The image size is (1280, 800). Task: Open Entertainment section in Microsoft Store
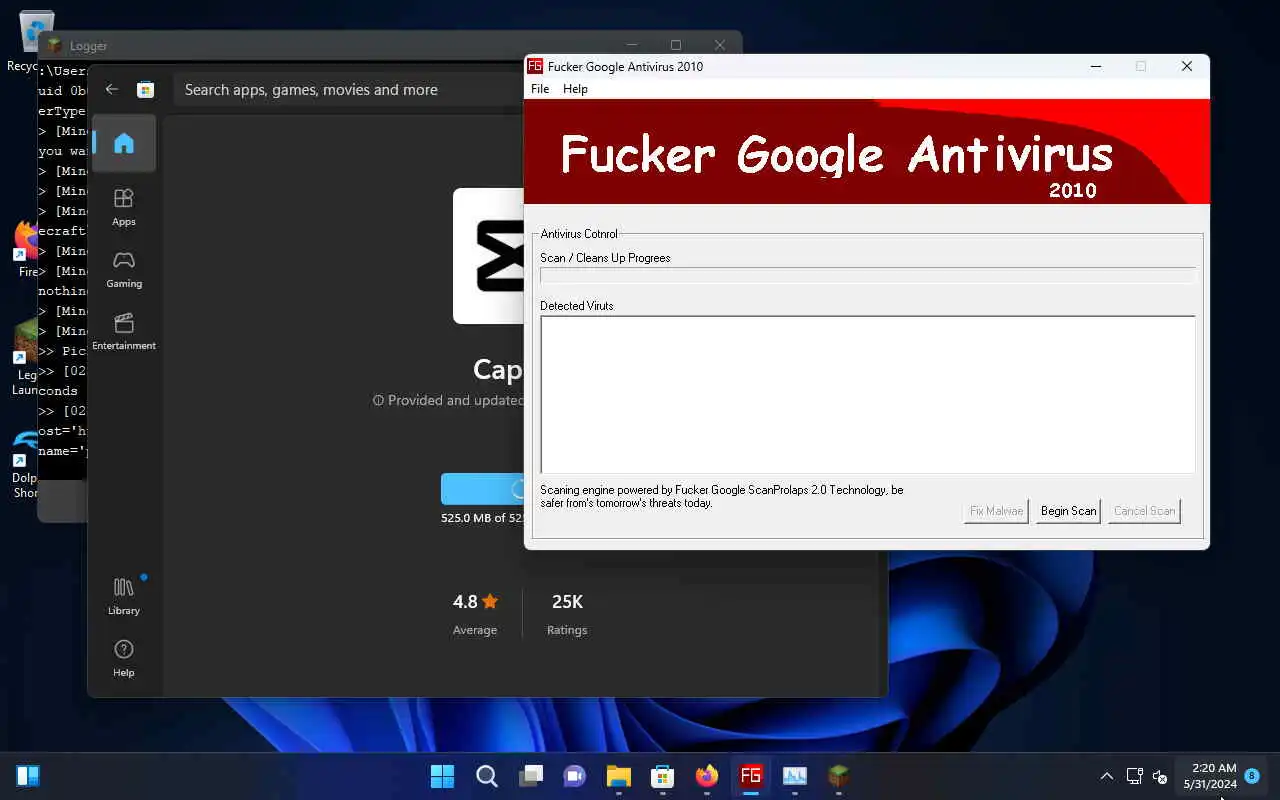tap(124, 331)
